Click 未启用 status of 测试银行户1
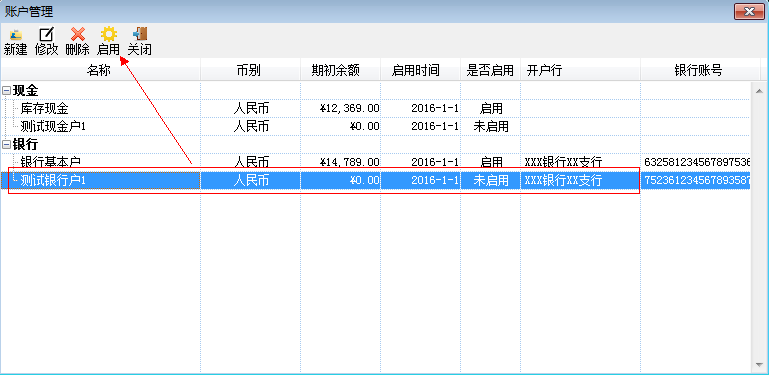 [x=490, y=180]
